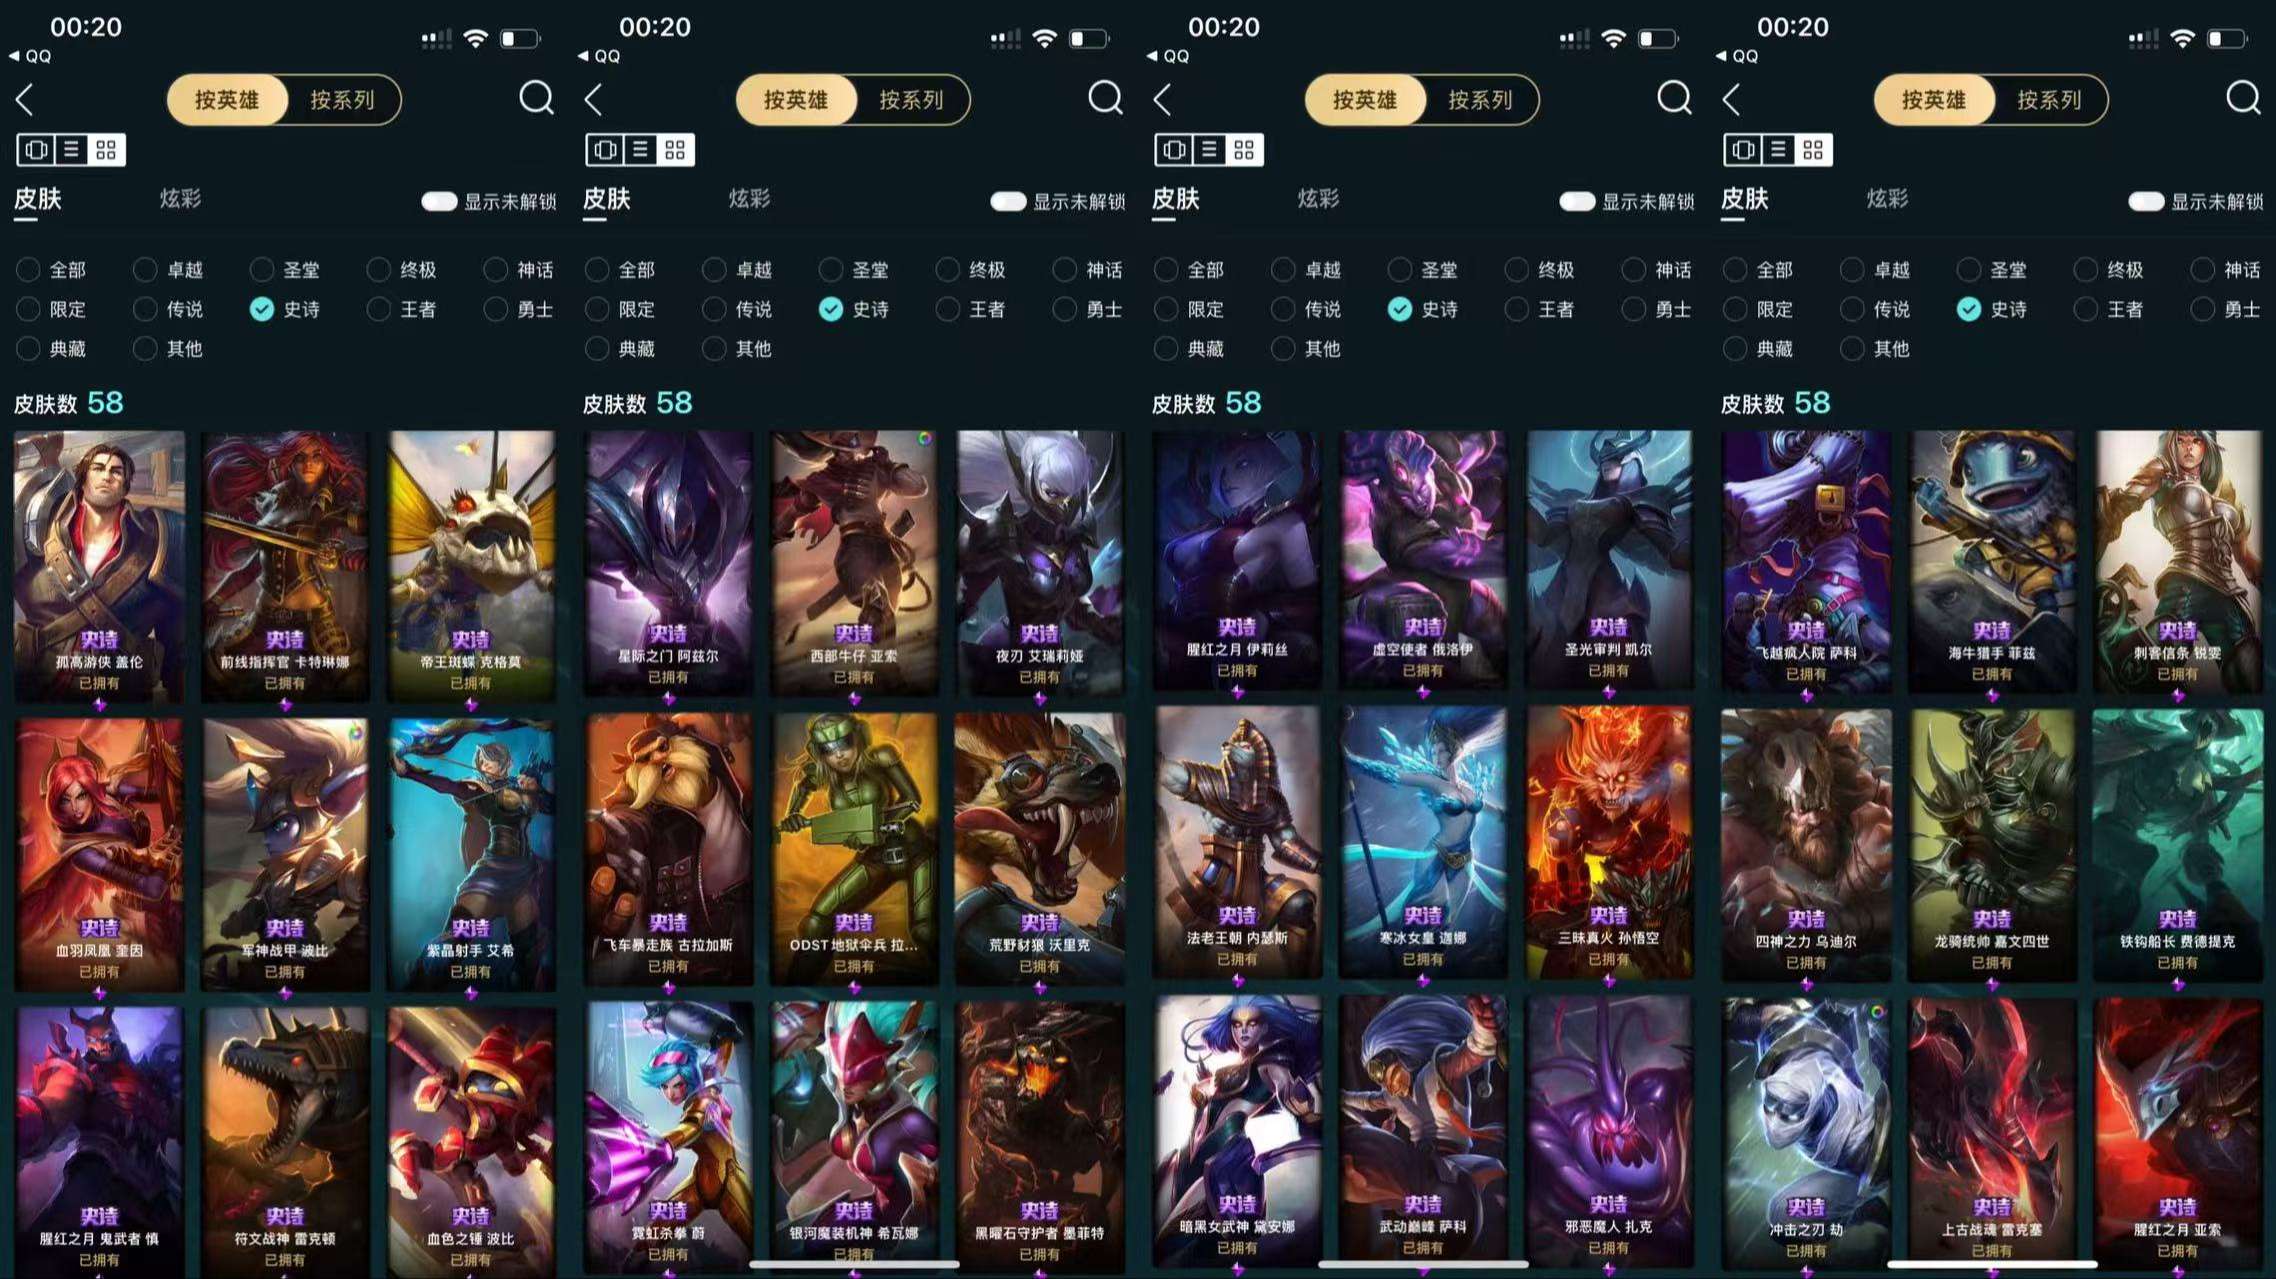Select 全部 filter on the 腥红之月 伊莉丝 screen

(1189, 269)
